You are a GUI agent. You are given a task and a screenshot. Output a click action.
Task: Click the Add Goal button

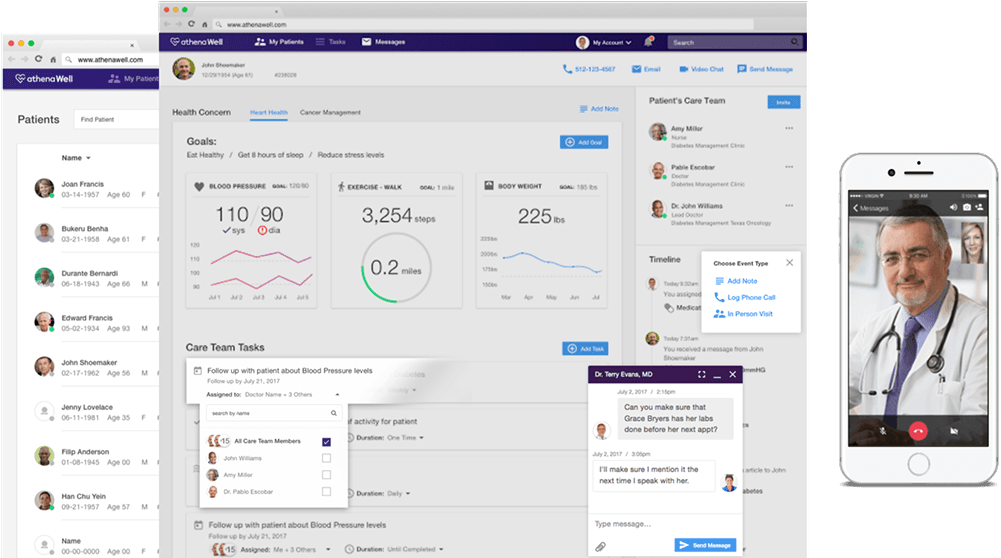point(583,142)
